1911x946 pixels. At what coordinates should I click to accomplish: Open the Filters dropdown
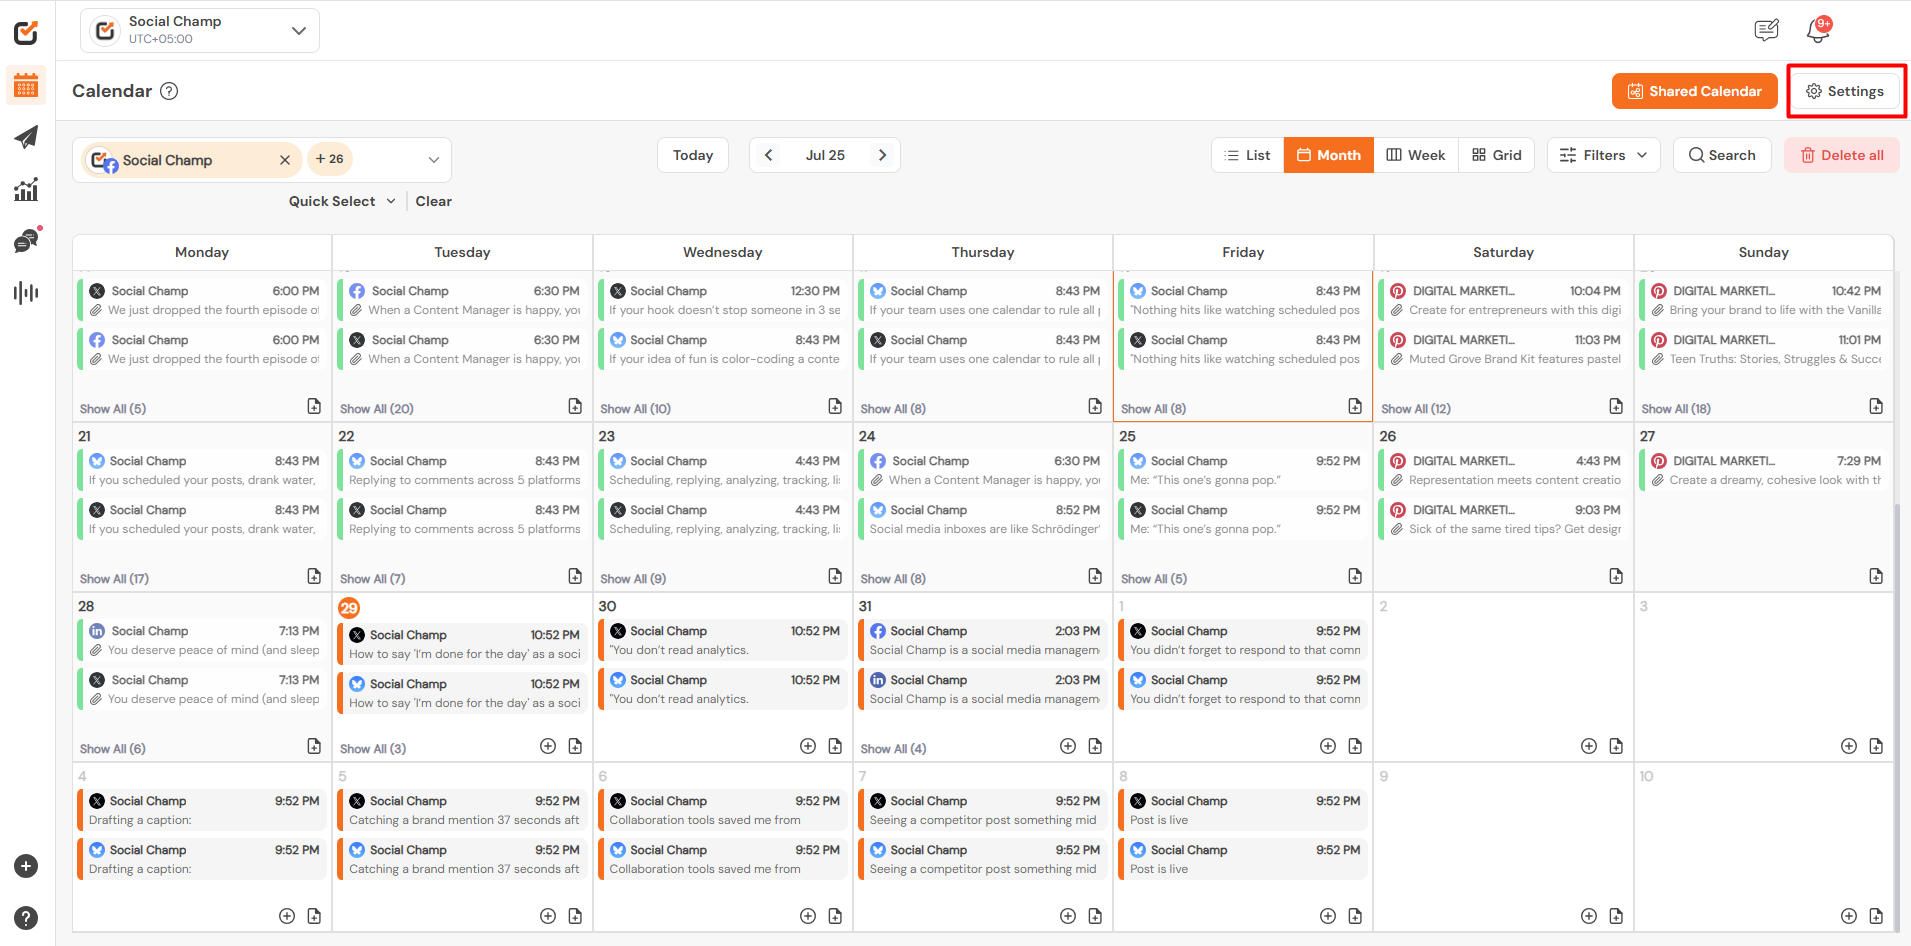pos(1603,155)
